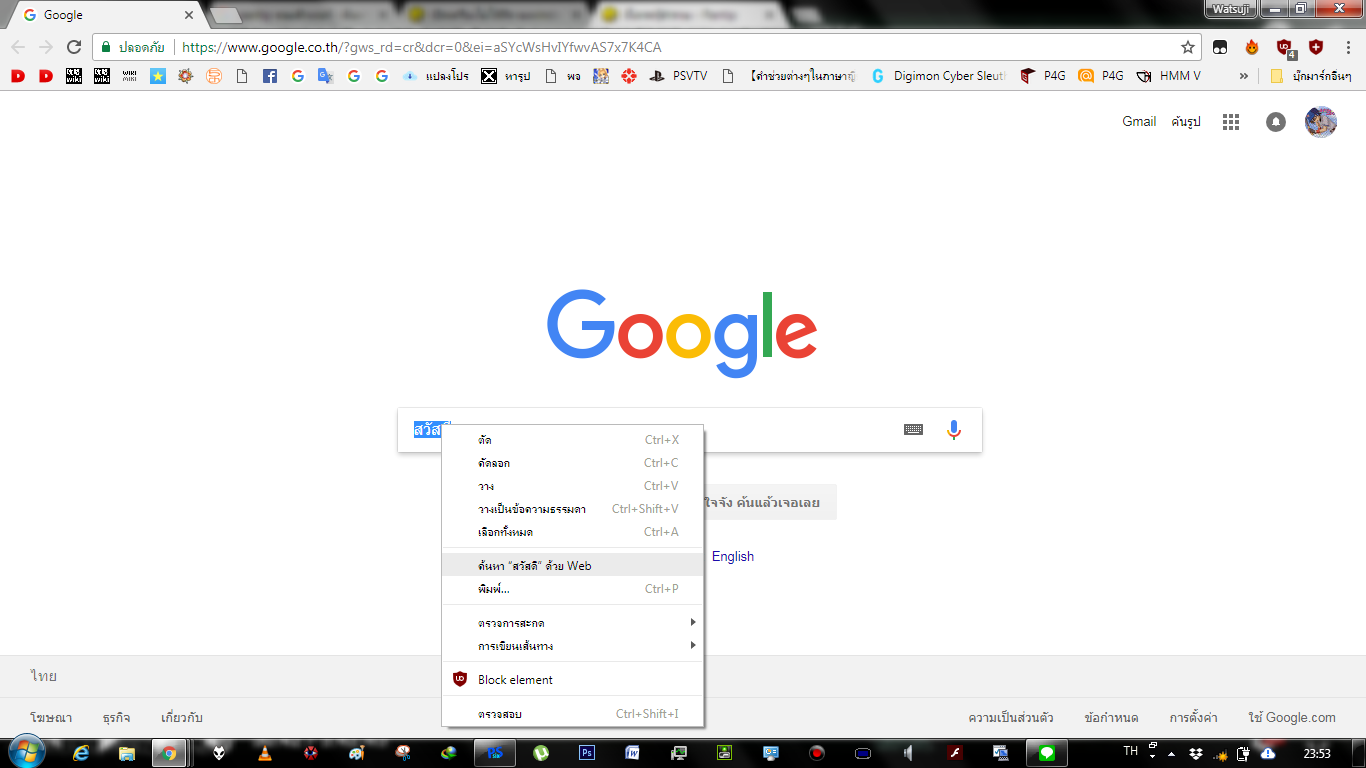
Task: Bookmark this page with the star icon
Action: [1188, 47]
